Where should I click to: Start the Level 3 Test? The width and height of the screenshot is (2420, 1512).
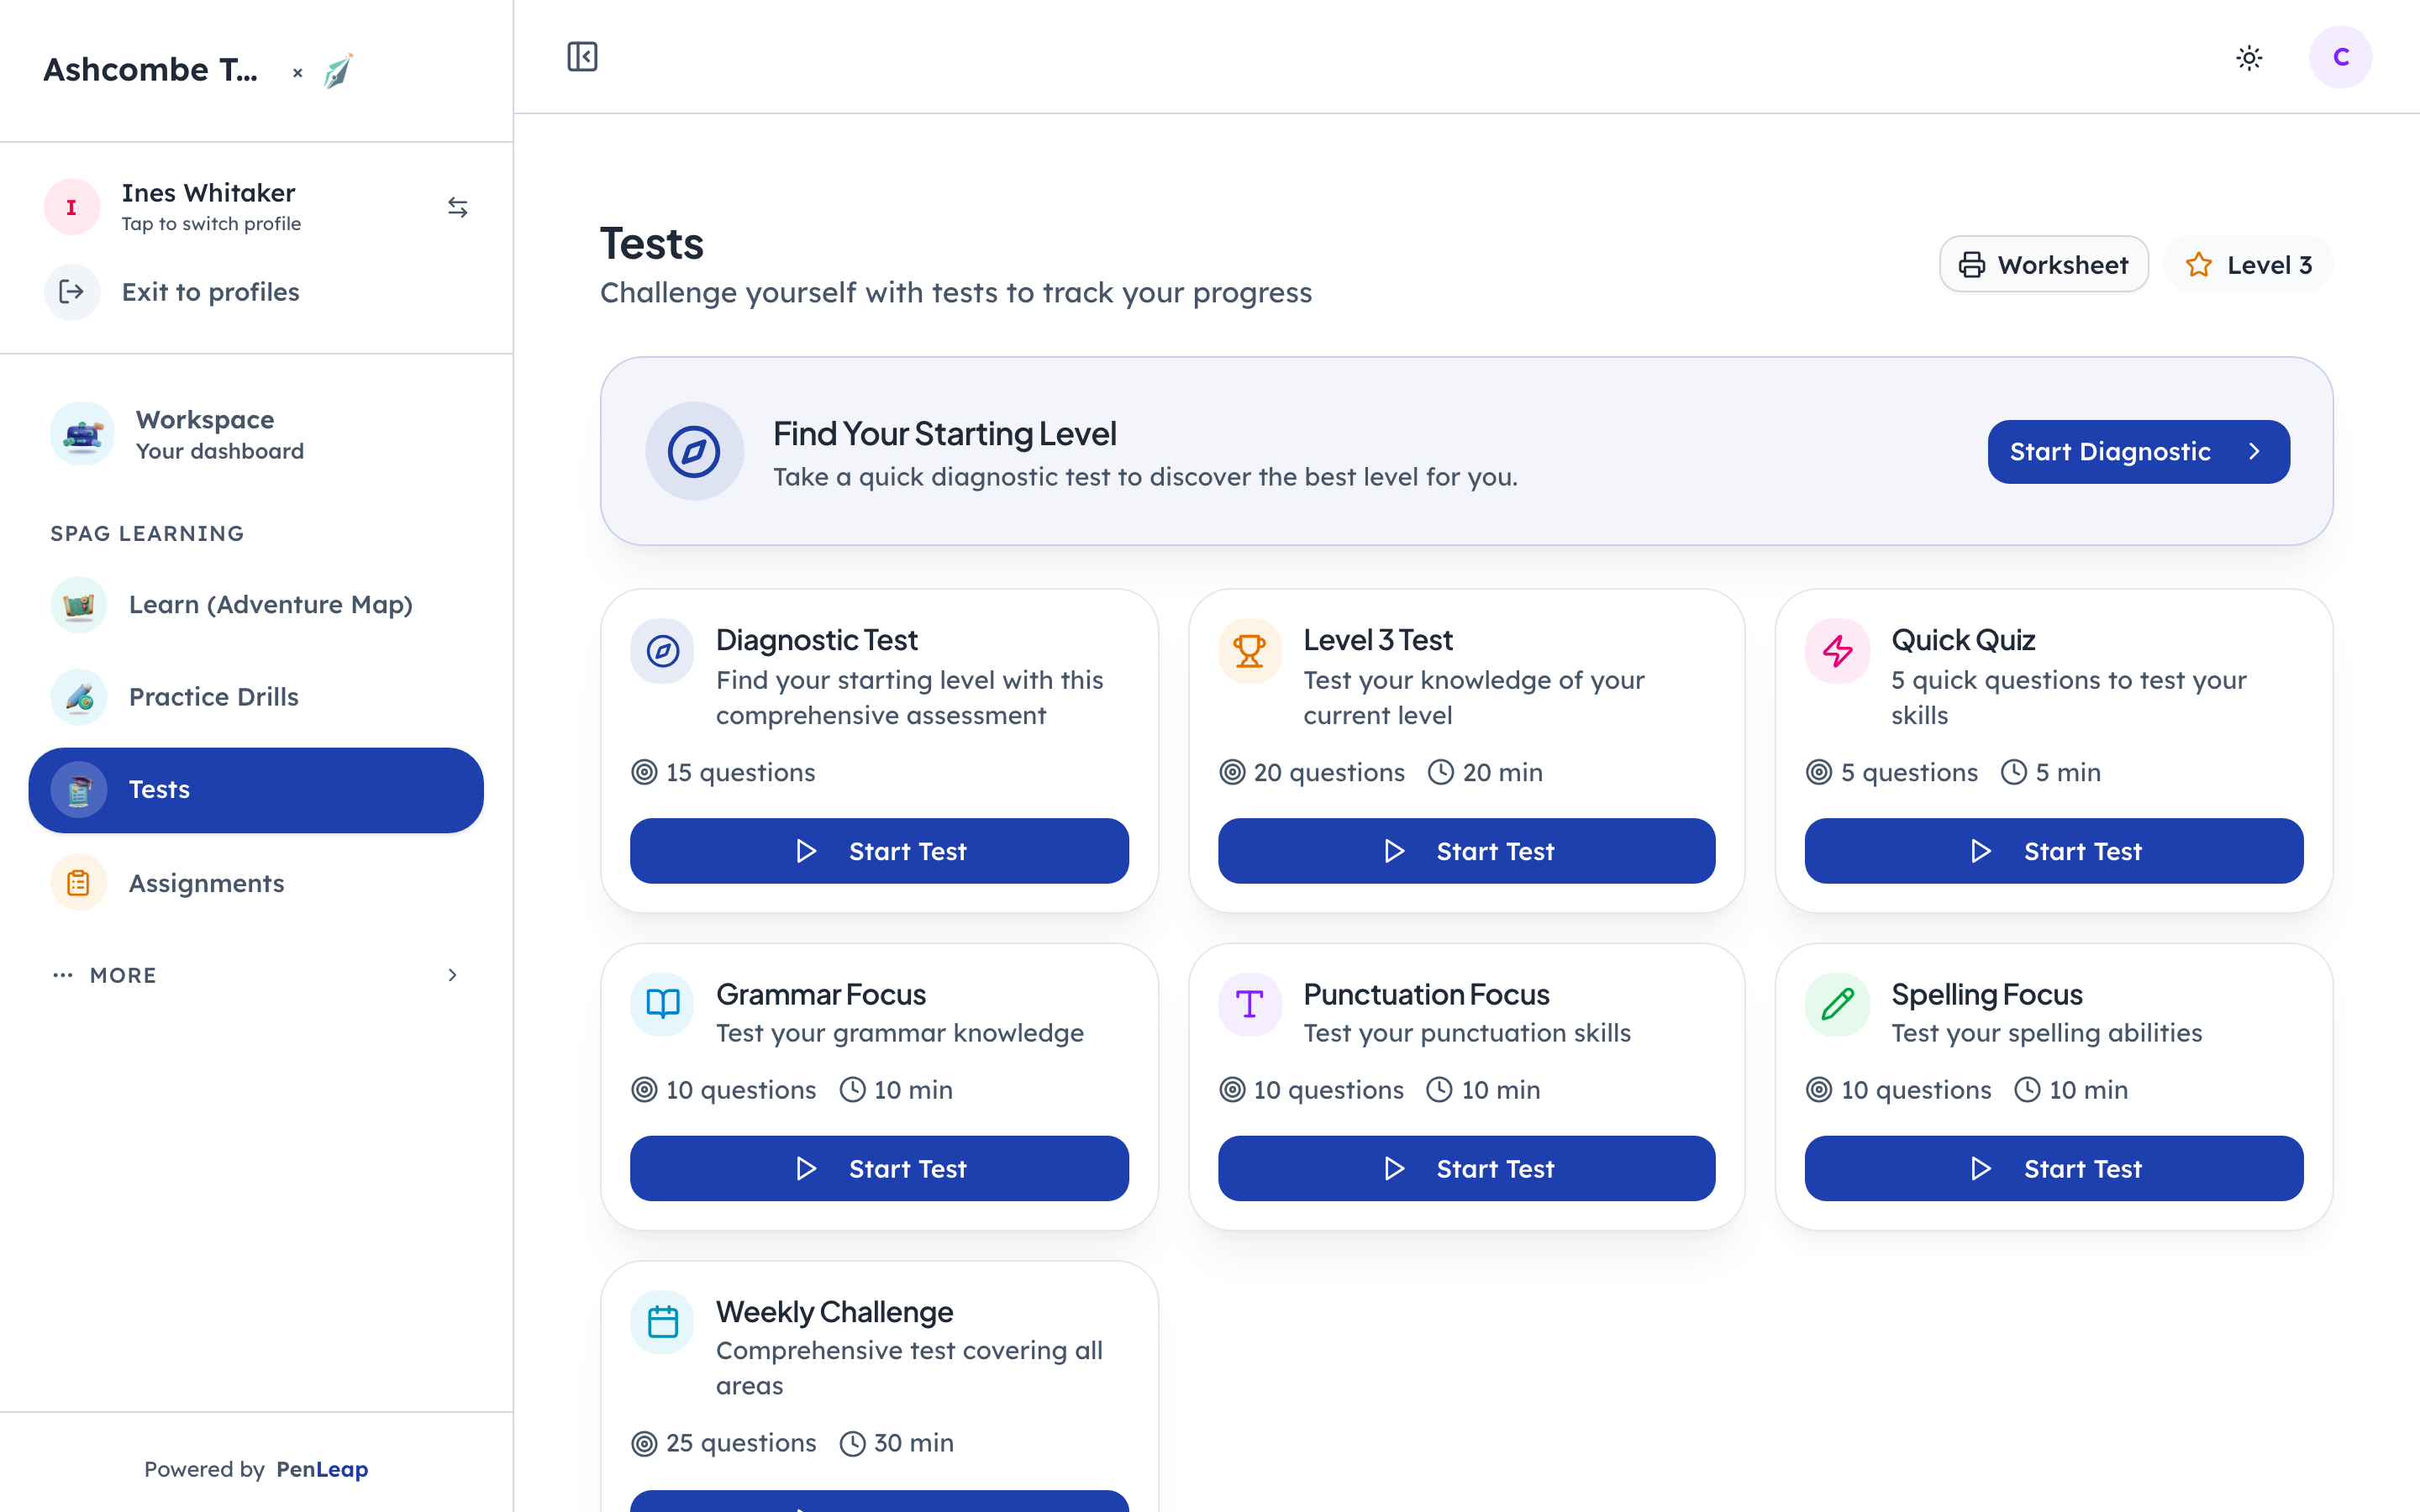1466,851
